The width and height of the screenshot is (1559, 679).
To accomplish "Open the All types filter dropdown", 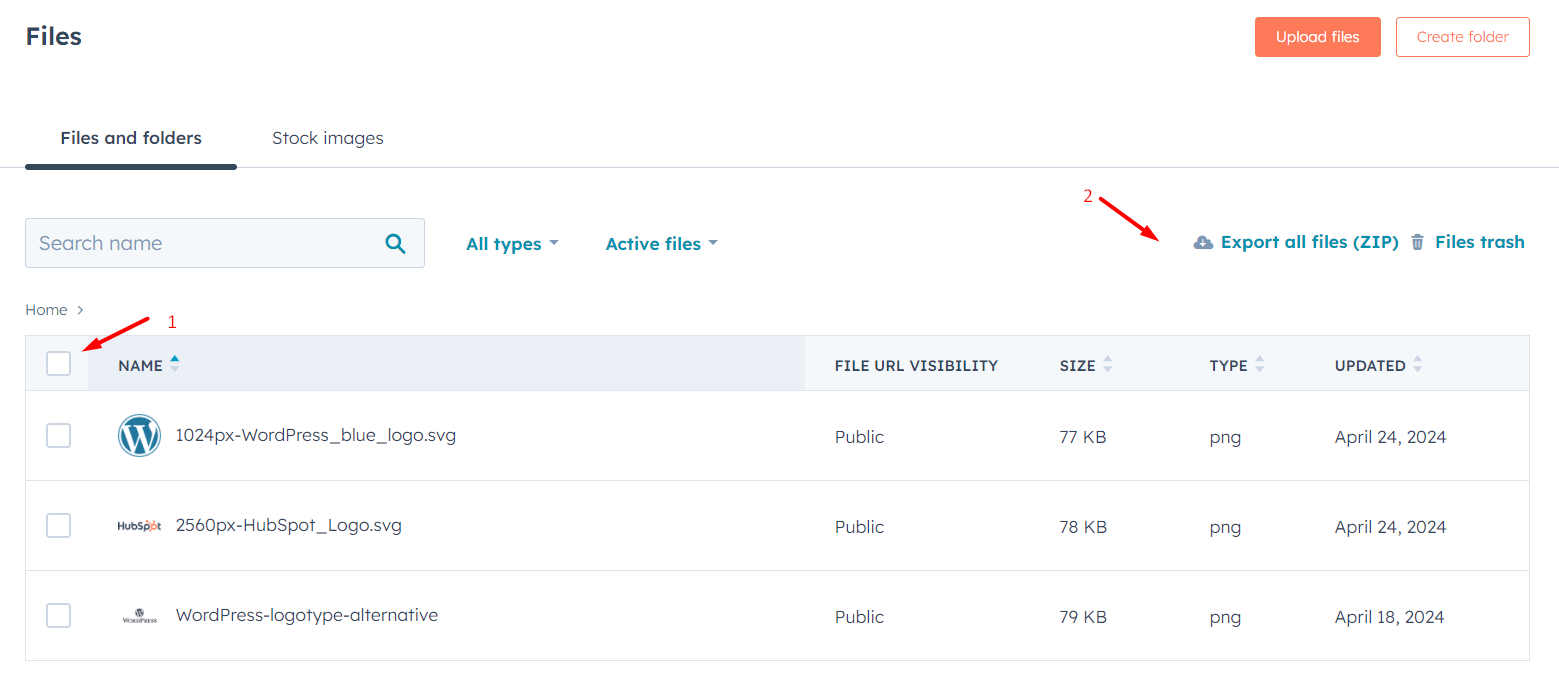I will pyautogui.click(x=512, y=244).
